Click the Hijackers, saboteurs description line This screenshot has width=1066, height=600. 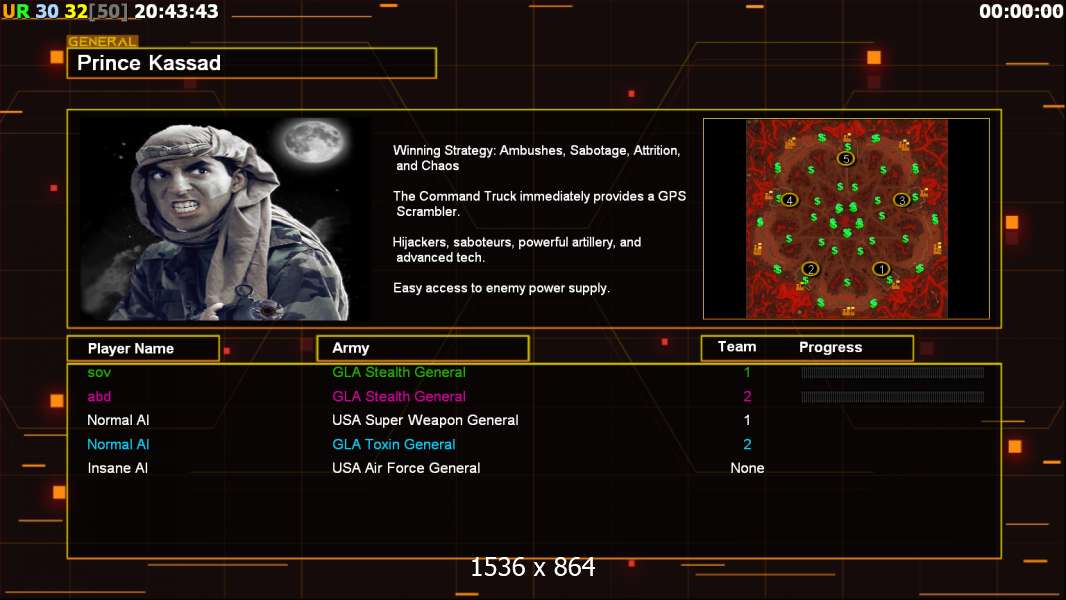click(x=517, y=249)
